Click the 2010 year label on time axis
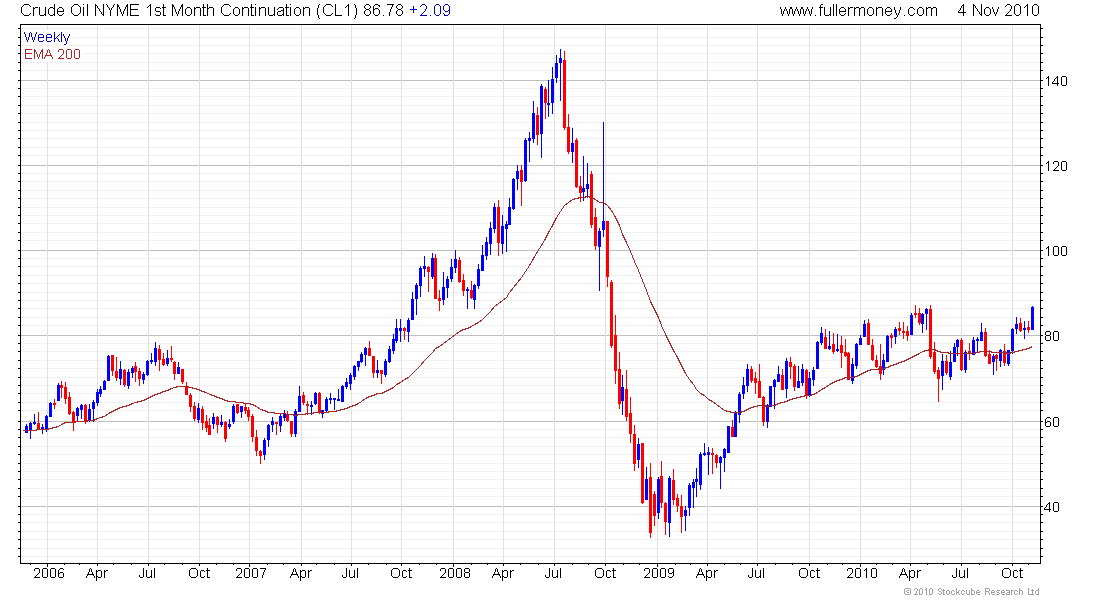The height and width of the screenshot is (600, 1100). point(861,573)
